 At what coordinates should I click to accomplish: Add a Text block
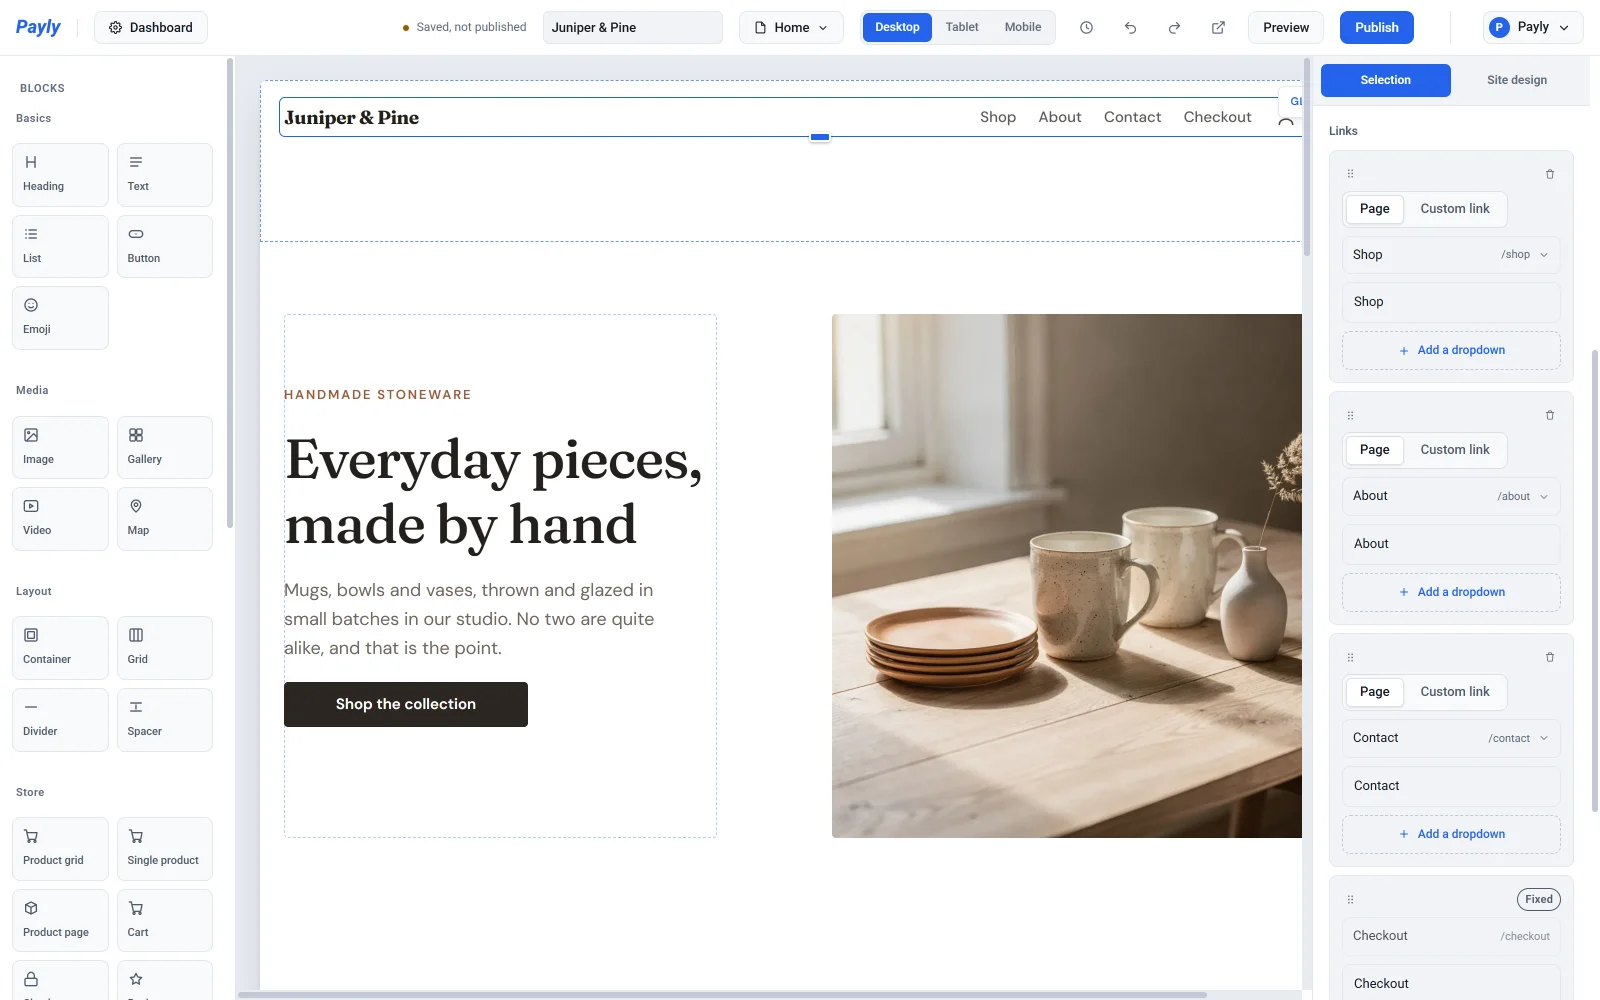[x=165, y=175]
